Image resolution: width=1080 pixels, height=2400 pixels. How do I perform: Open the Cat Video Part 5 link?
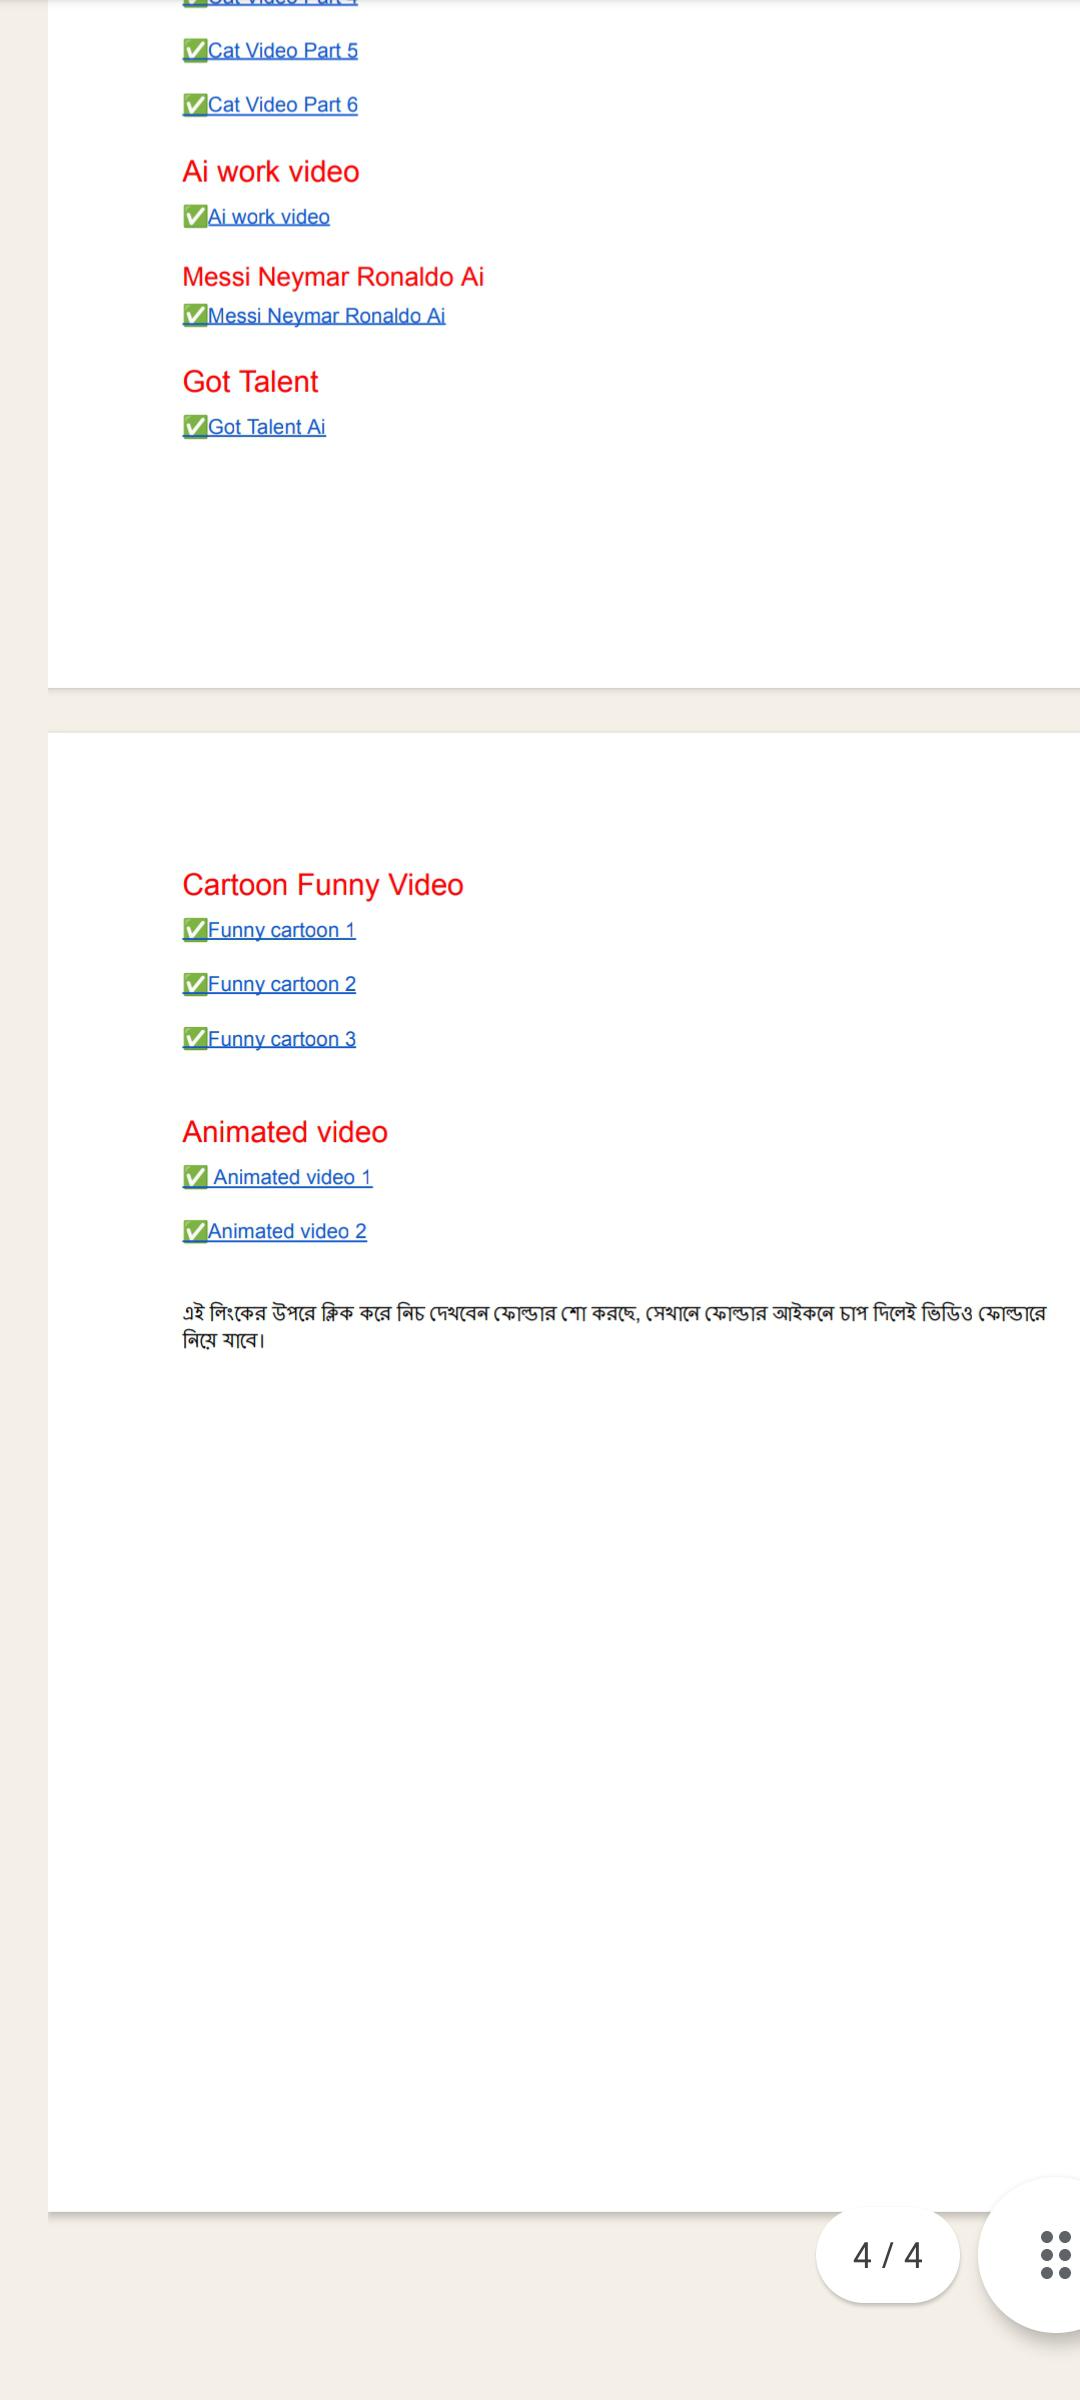(283, 51)
